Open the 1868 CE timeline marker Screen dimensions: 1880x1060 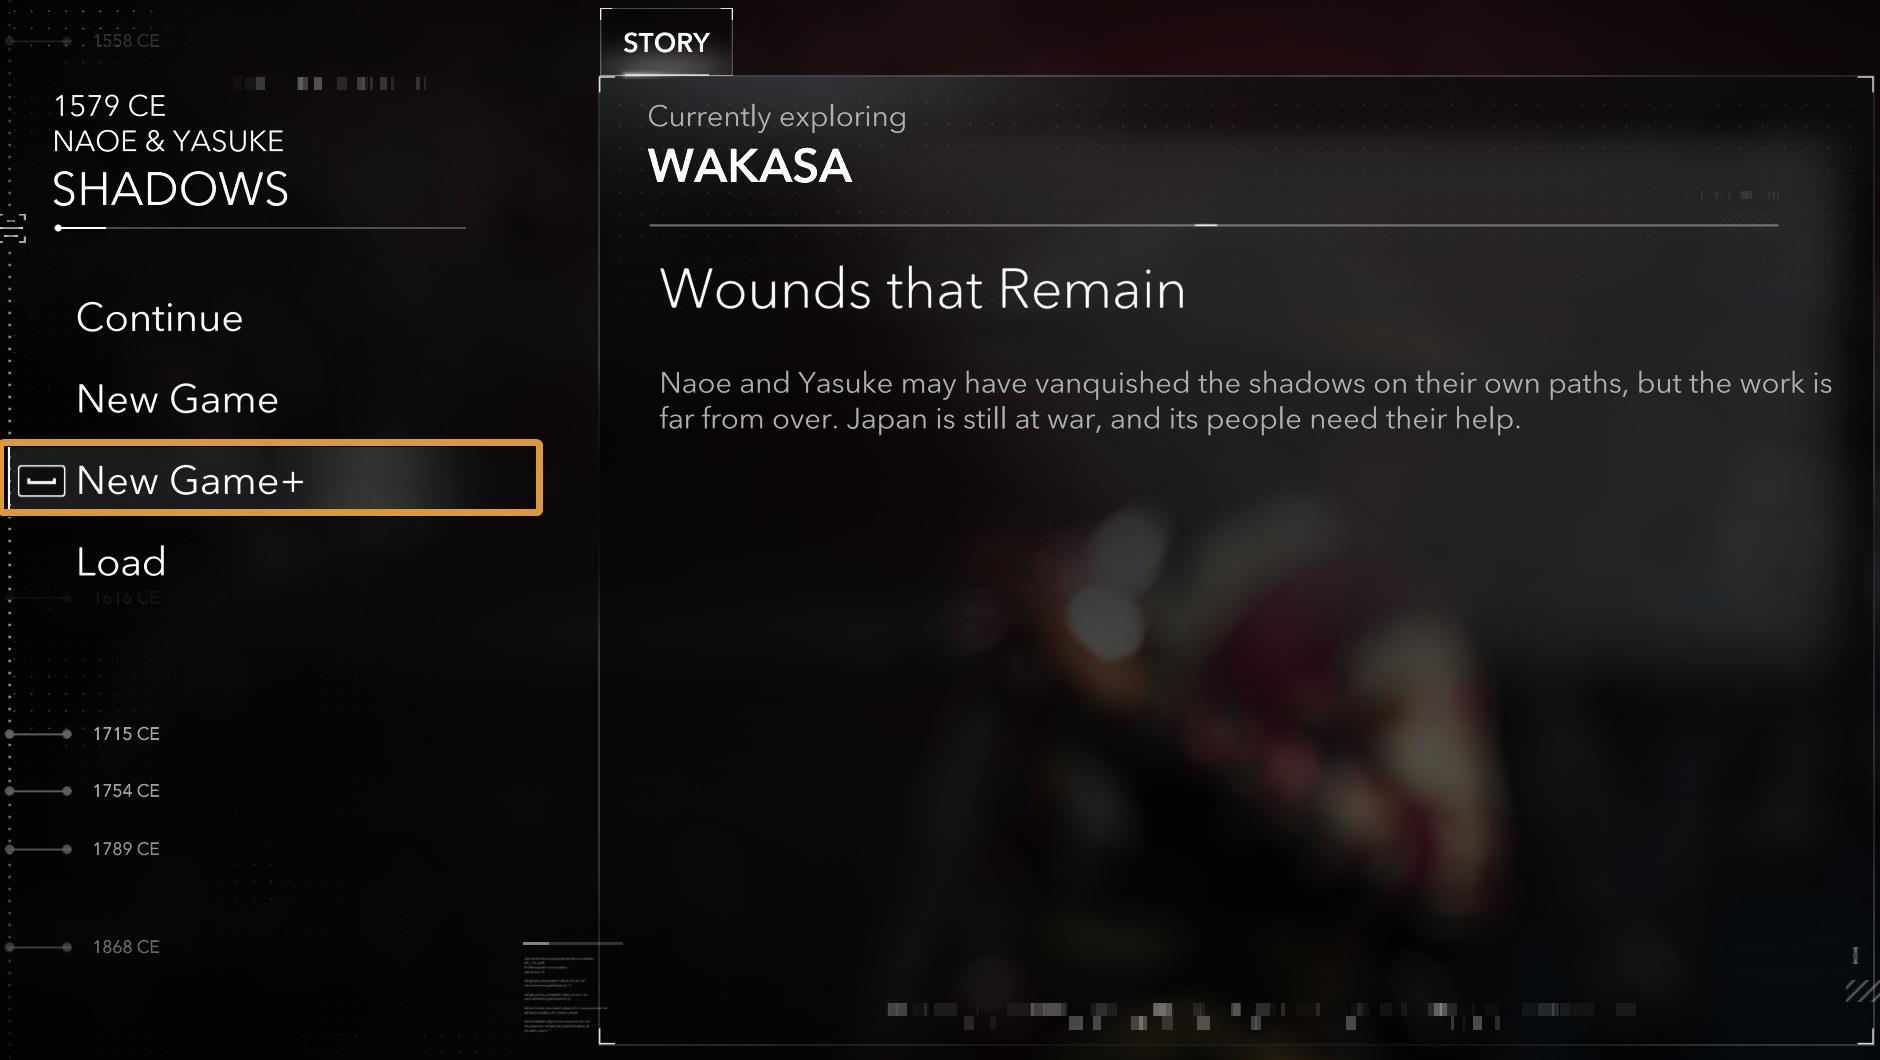coord(126,947)
